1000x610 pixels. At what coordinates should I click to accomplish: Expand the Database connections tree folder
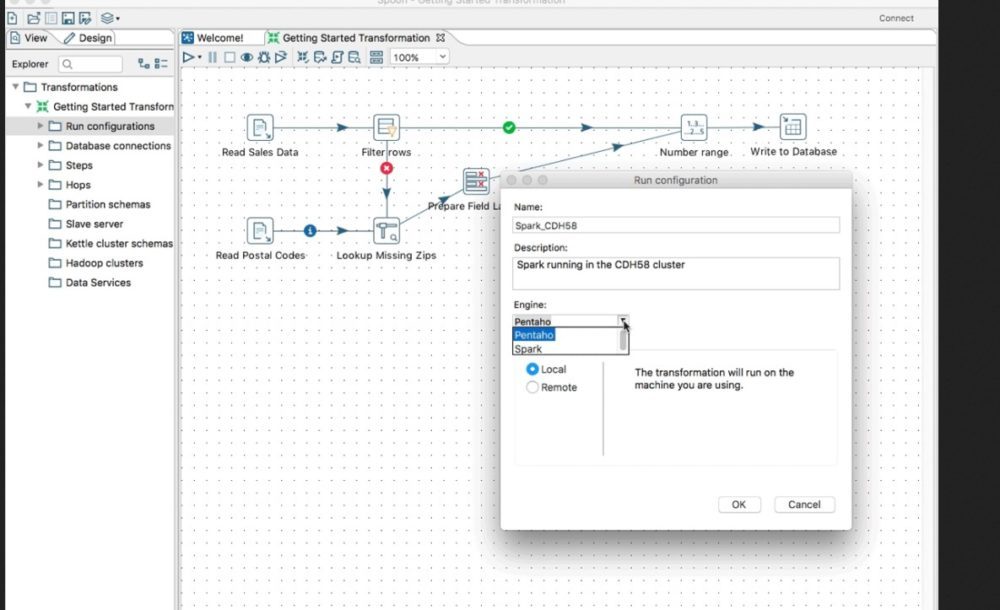coord(41,146)
